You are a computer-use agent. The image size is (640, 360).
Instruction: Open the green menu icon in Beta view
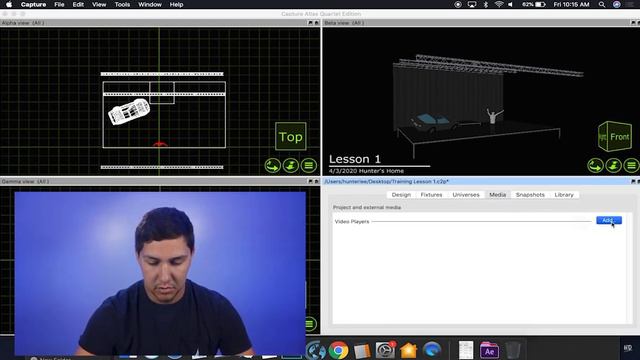click(631, 165)
